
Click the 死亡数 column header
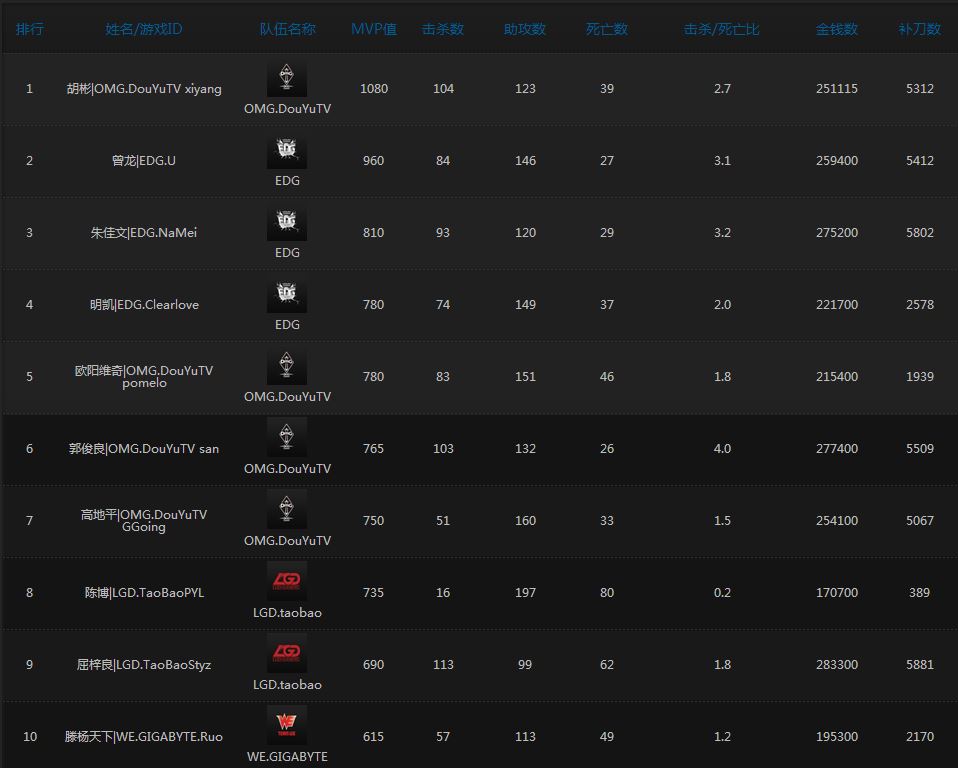click(607, 29)
